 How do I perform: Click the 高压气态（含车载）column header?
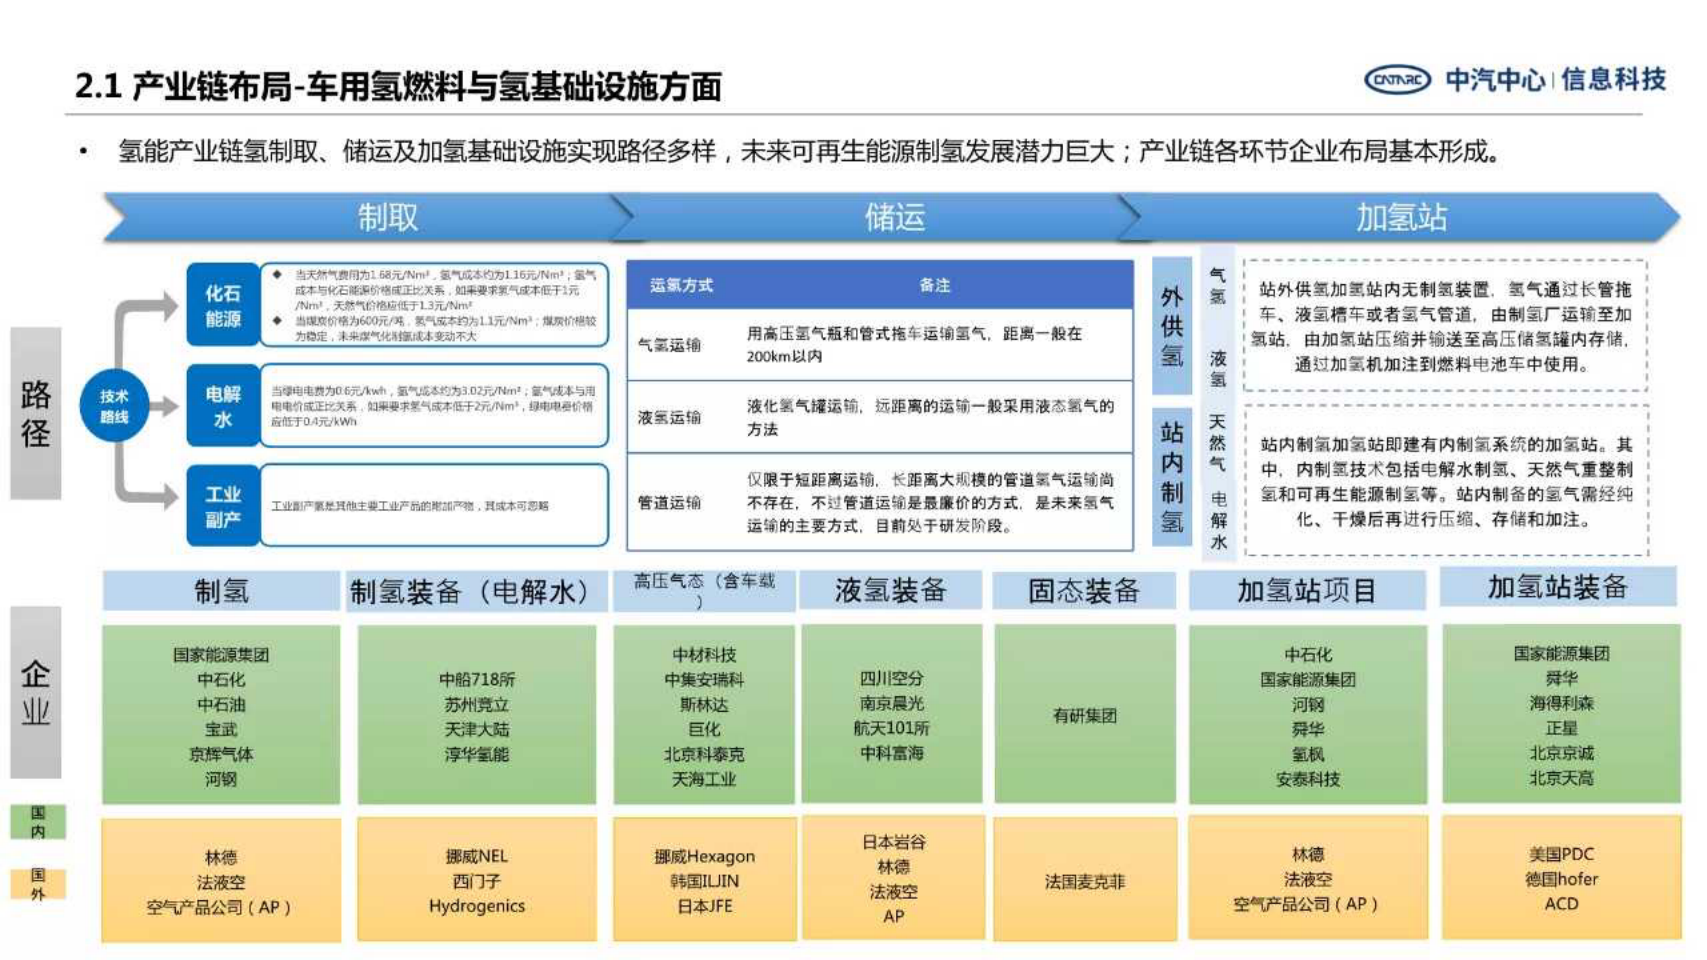click(704, 591)
